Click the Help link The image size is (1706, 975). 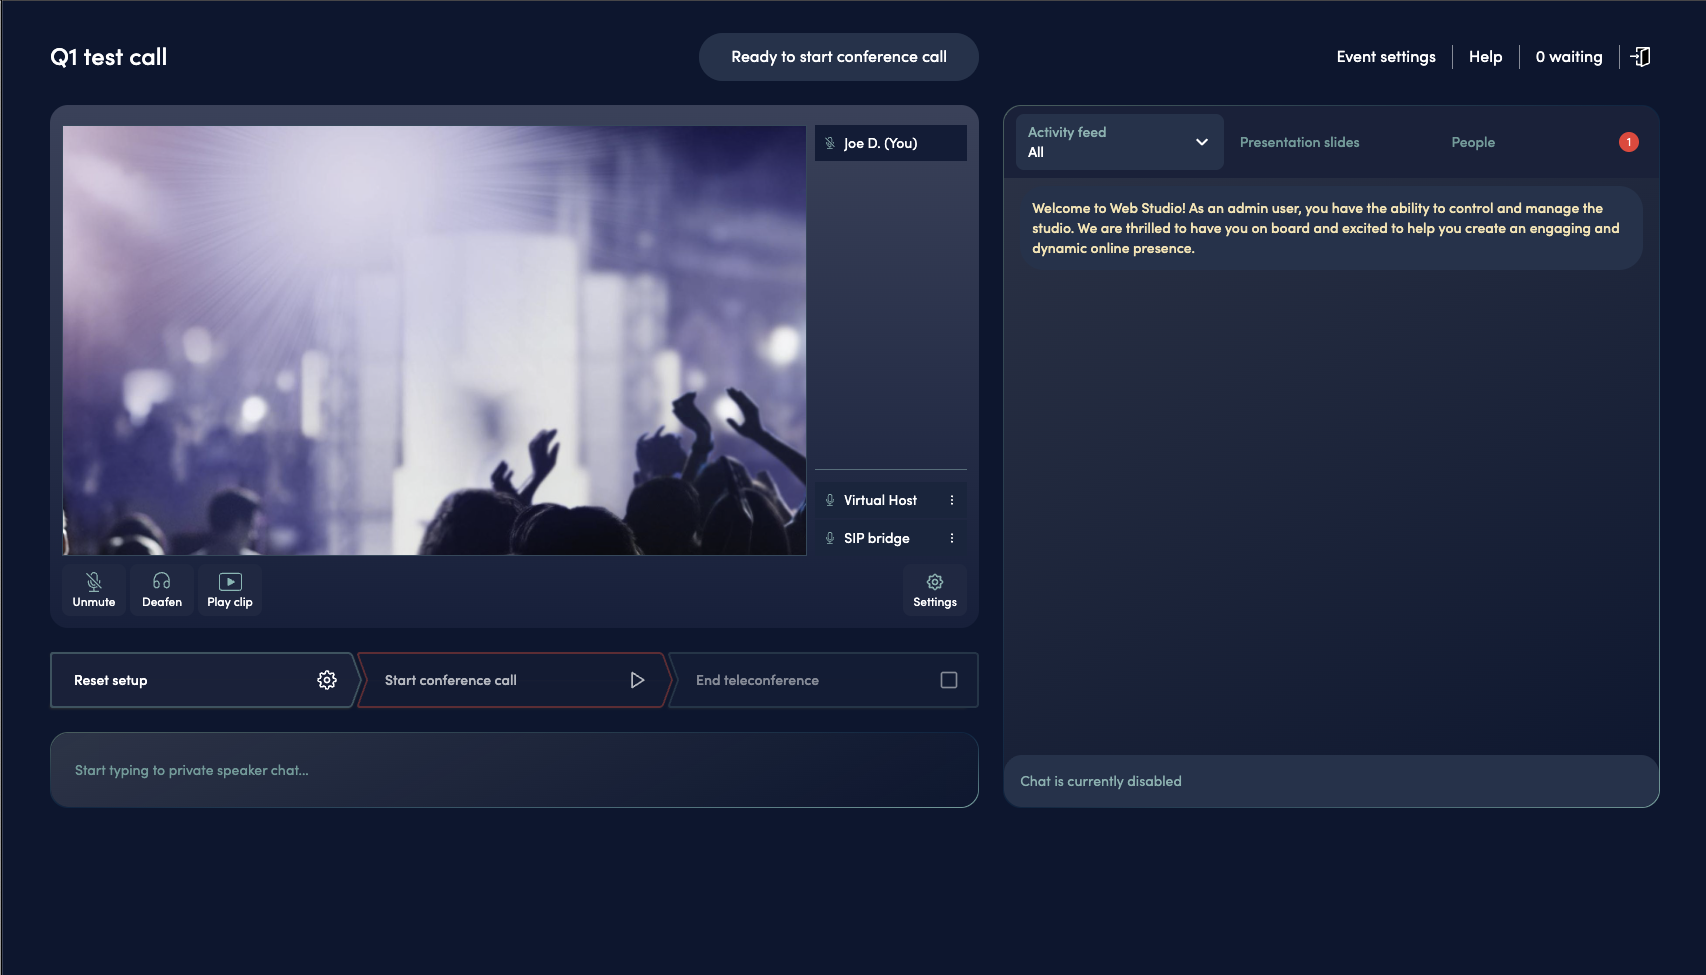tap(1485, 57)
